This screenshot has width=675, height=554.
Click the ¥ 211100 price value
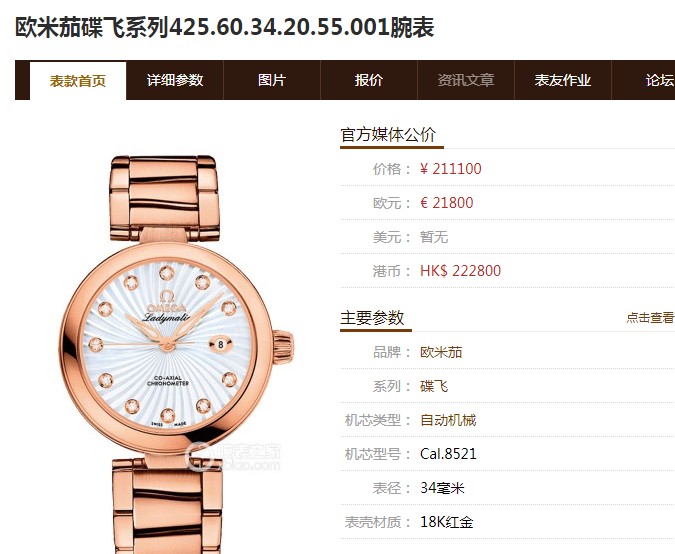pyautogui.click(x=451, y=169)
